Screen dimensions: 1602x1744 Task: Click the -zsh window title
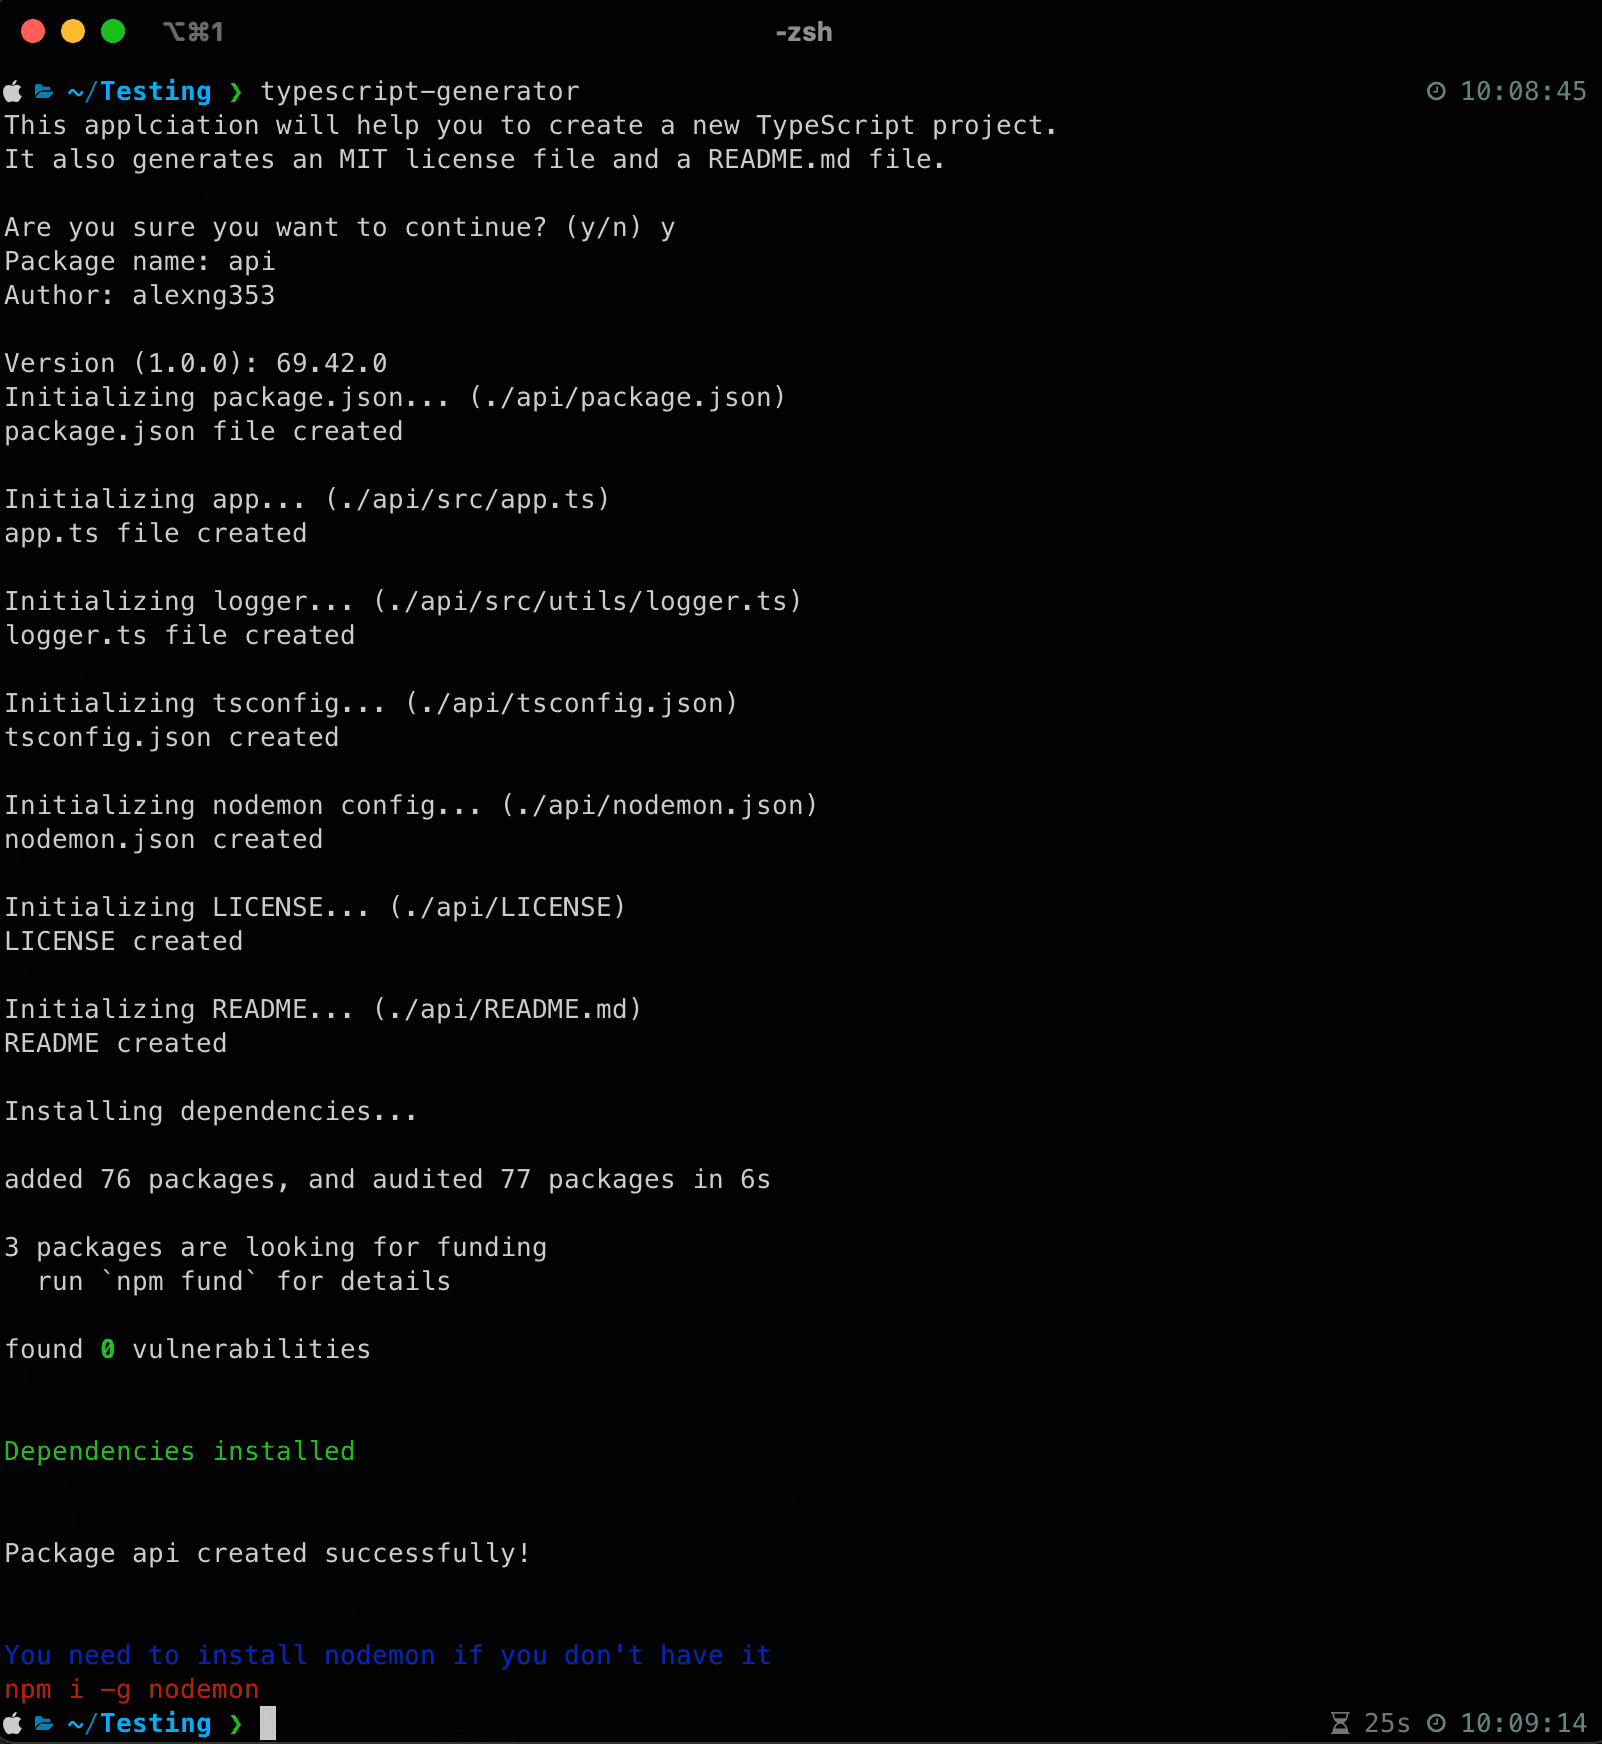click(803, 32)
